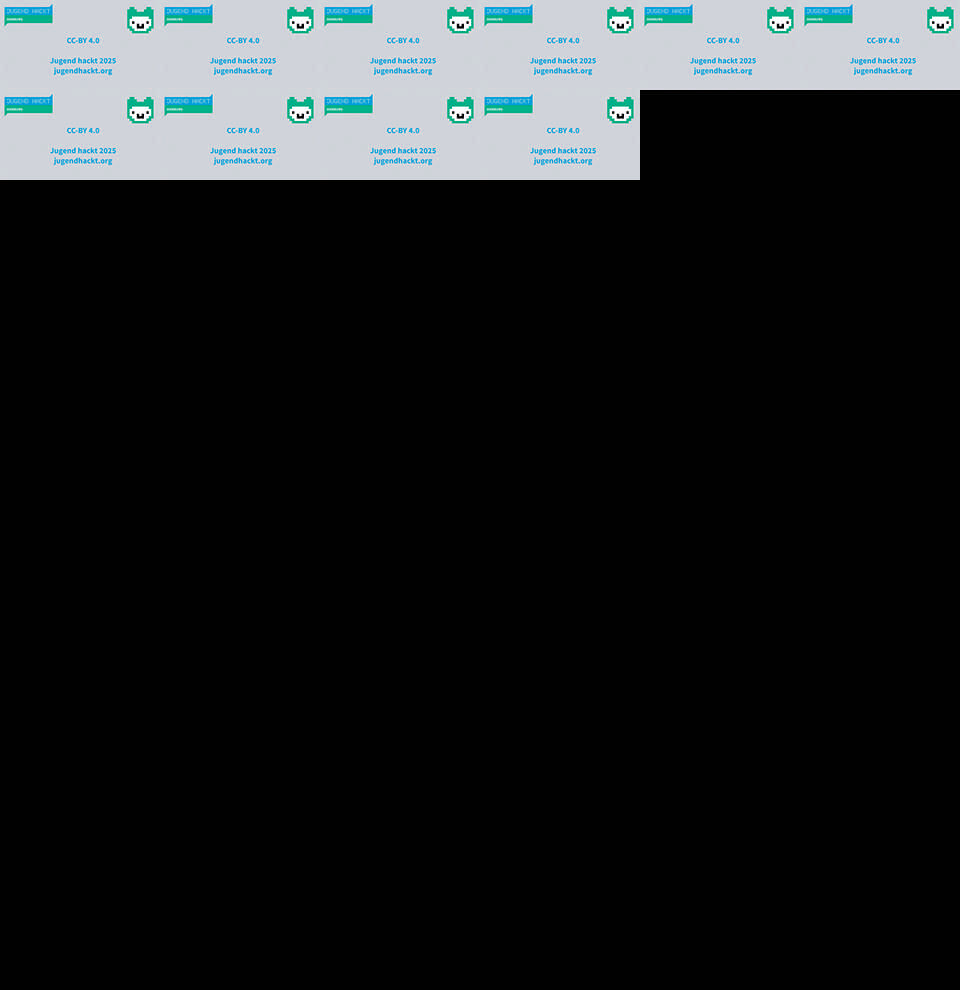Click "Jugend hackt 2025" in the third top-row tile
Screen dimensions: 960x990
[x=403, y=61]
